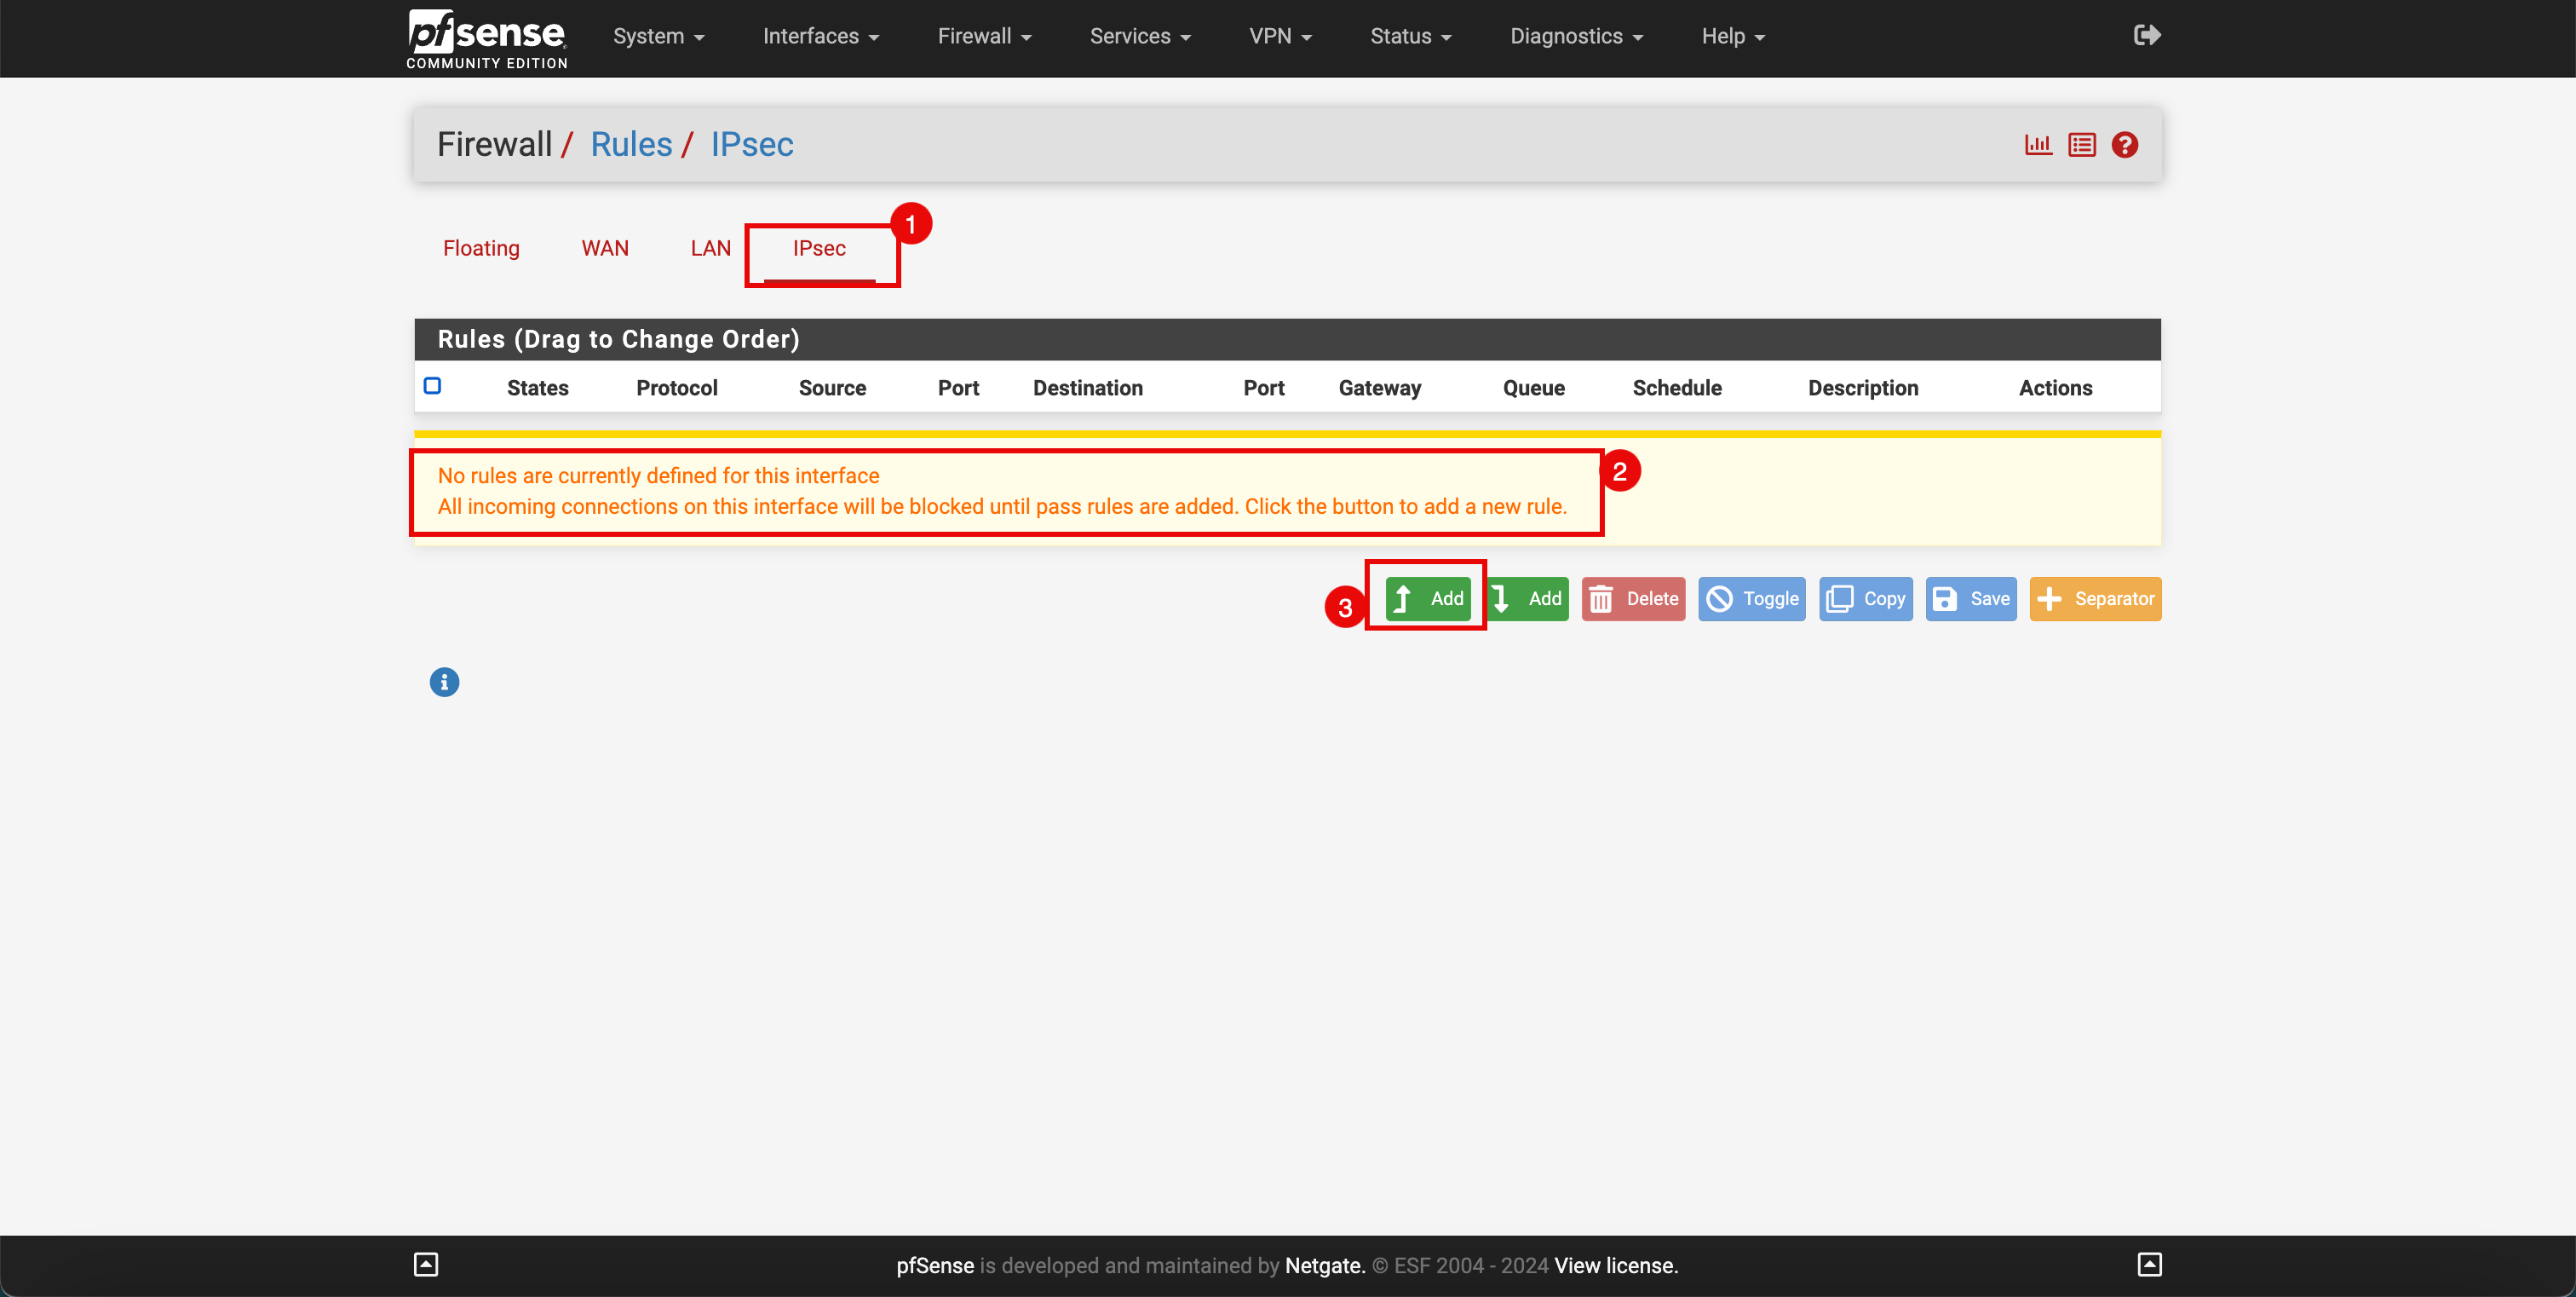Viewport: 2576px width, 1297px height.
Task: Click the blue info icon below the rules
Action: tap(444, 682)
